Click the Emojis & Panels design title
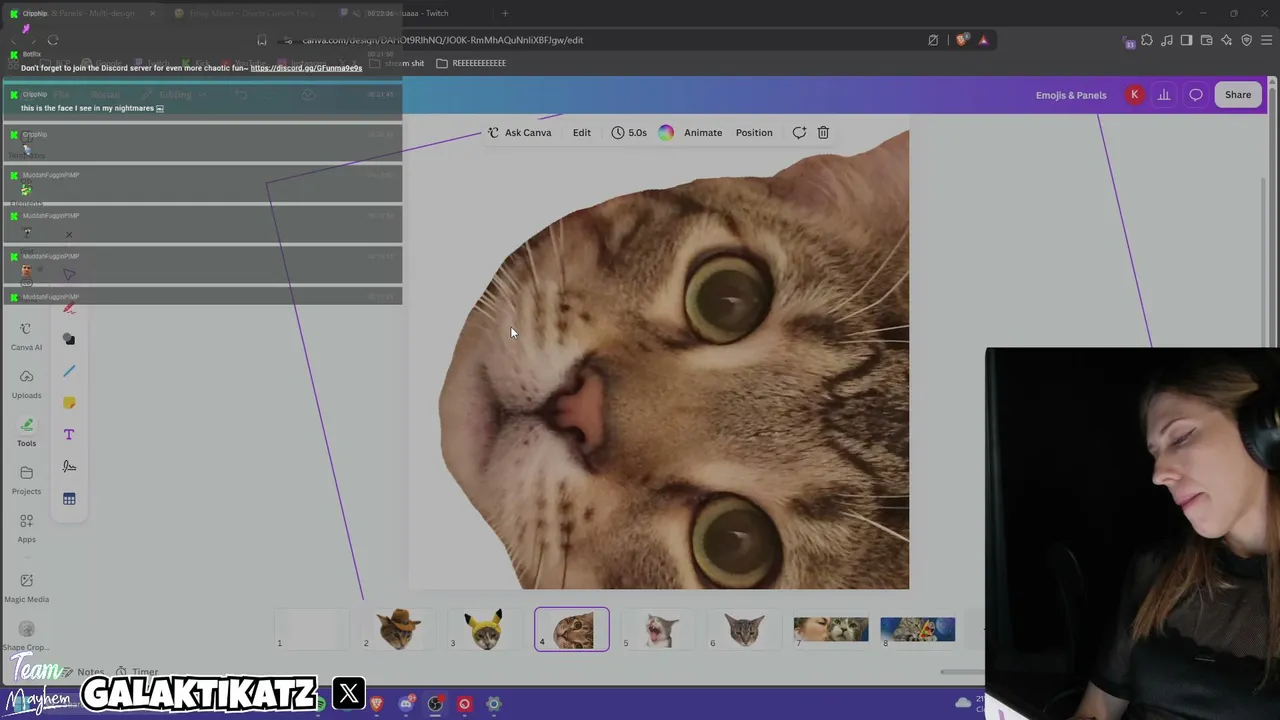 coord(1071,95)
